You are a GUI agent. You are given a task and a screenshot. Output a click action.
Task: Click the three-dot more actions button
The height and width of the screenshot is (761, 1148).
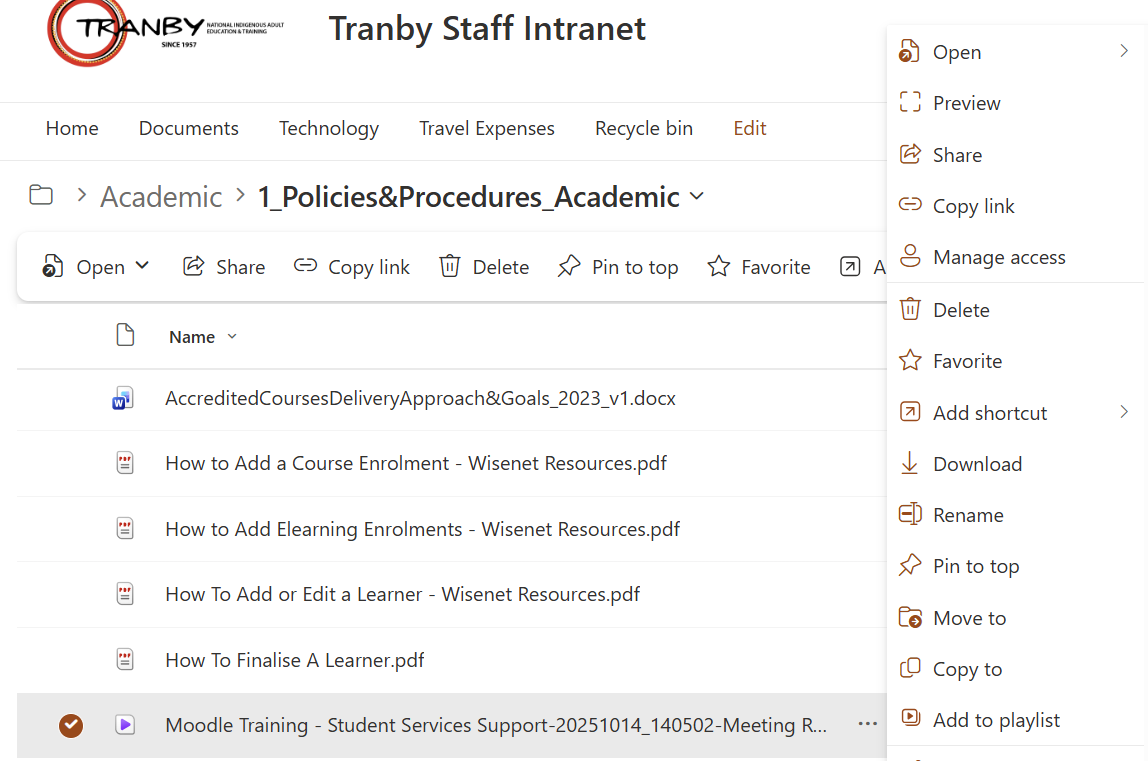tap(867, 725)
